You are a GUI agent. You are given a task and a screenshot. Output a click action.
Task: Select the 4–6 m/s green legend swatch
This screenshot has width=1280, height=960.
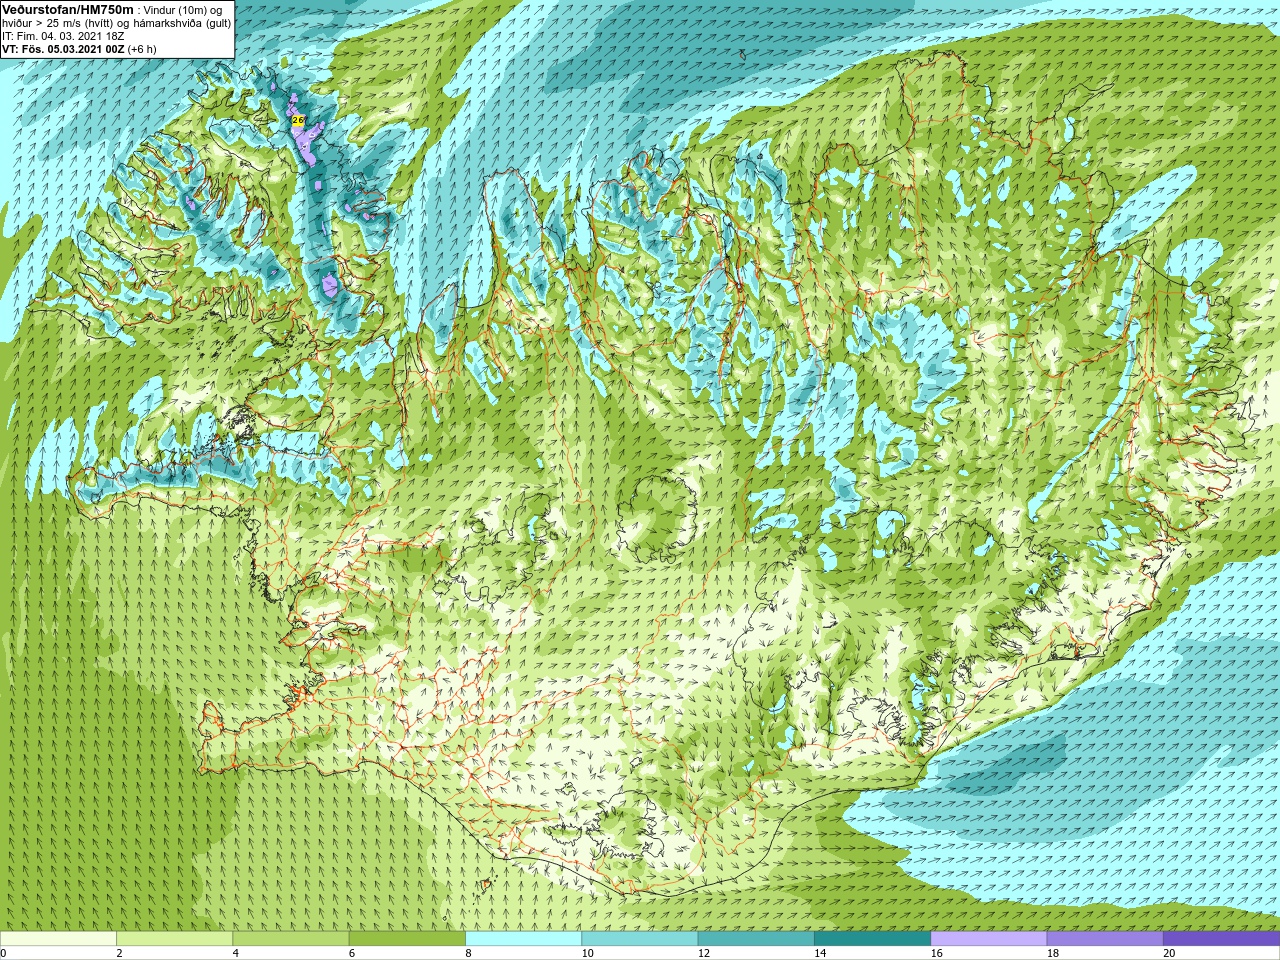click(x=291, y=939)
